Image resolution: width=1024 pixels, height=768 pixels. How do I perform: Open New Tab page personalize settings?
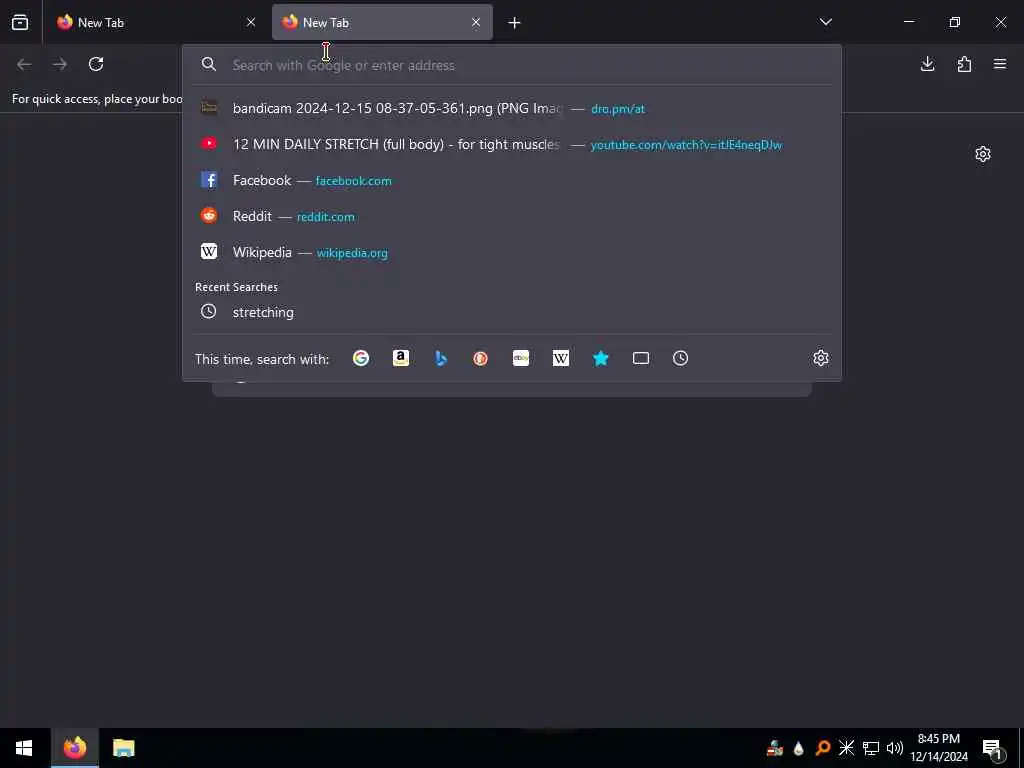coord(983,154)
